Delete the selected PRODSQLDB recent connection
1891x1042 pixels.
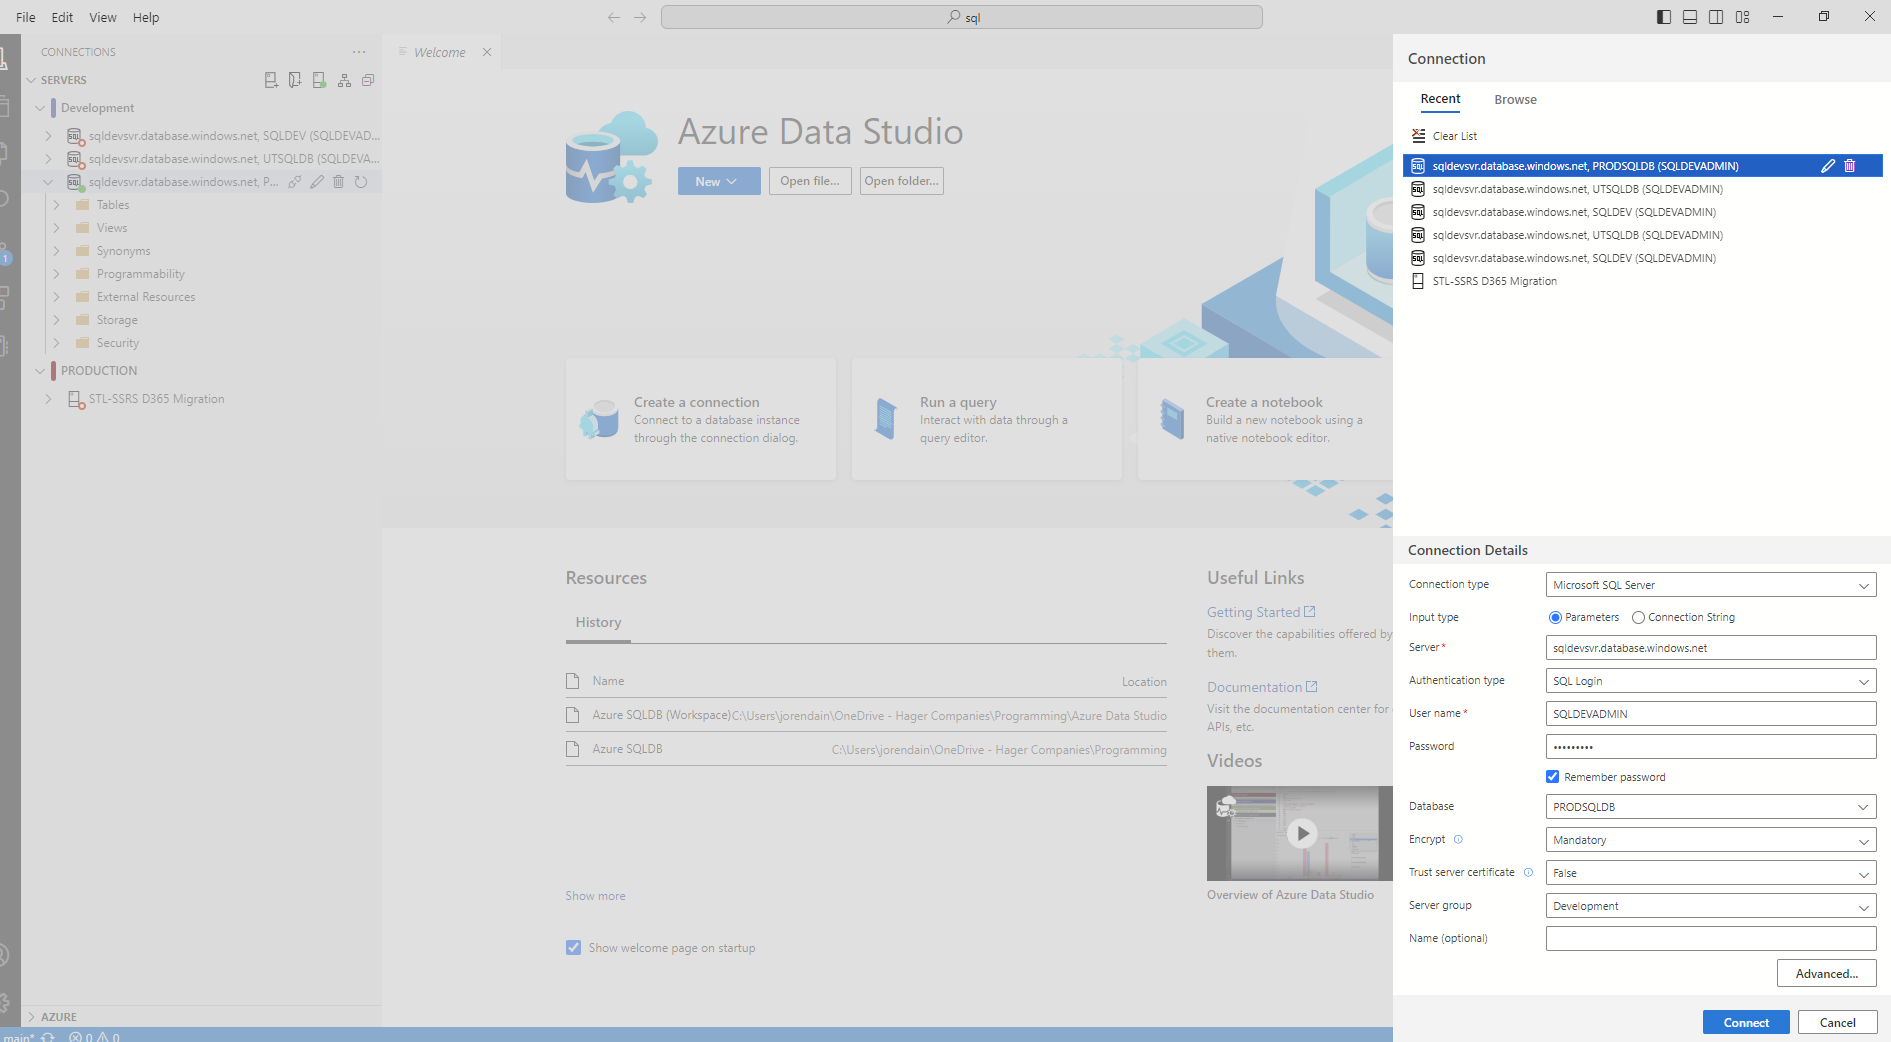[1850, 166]
